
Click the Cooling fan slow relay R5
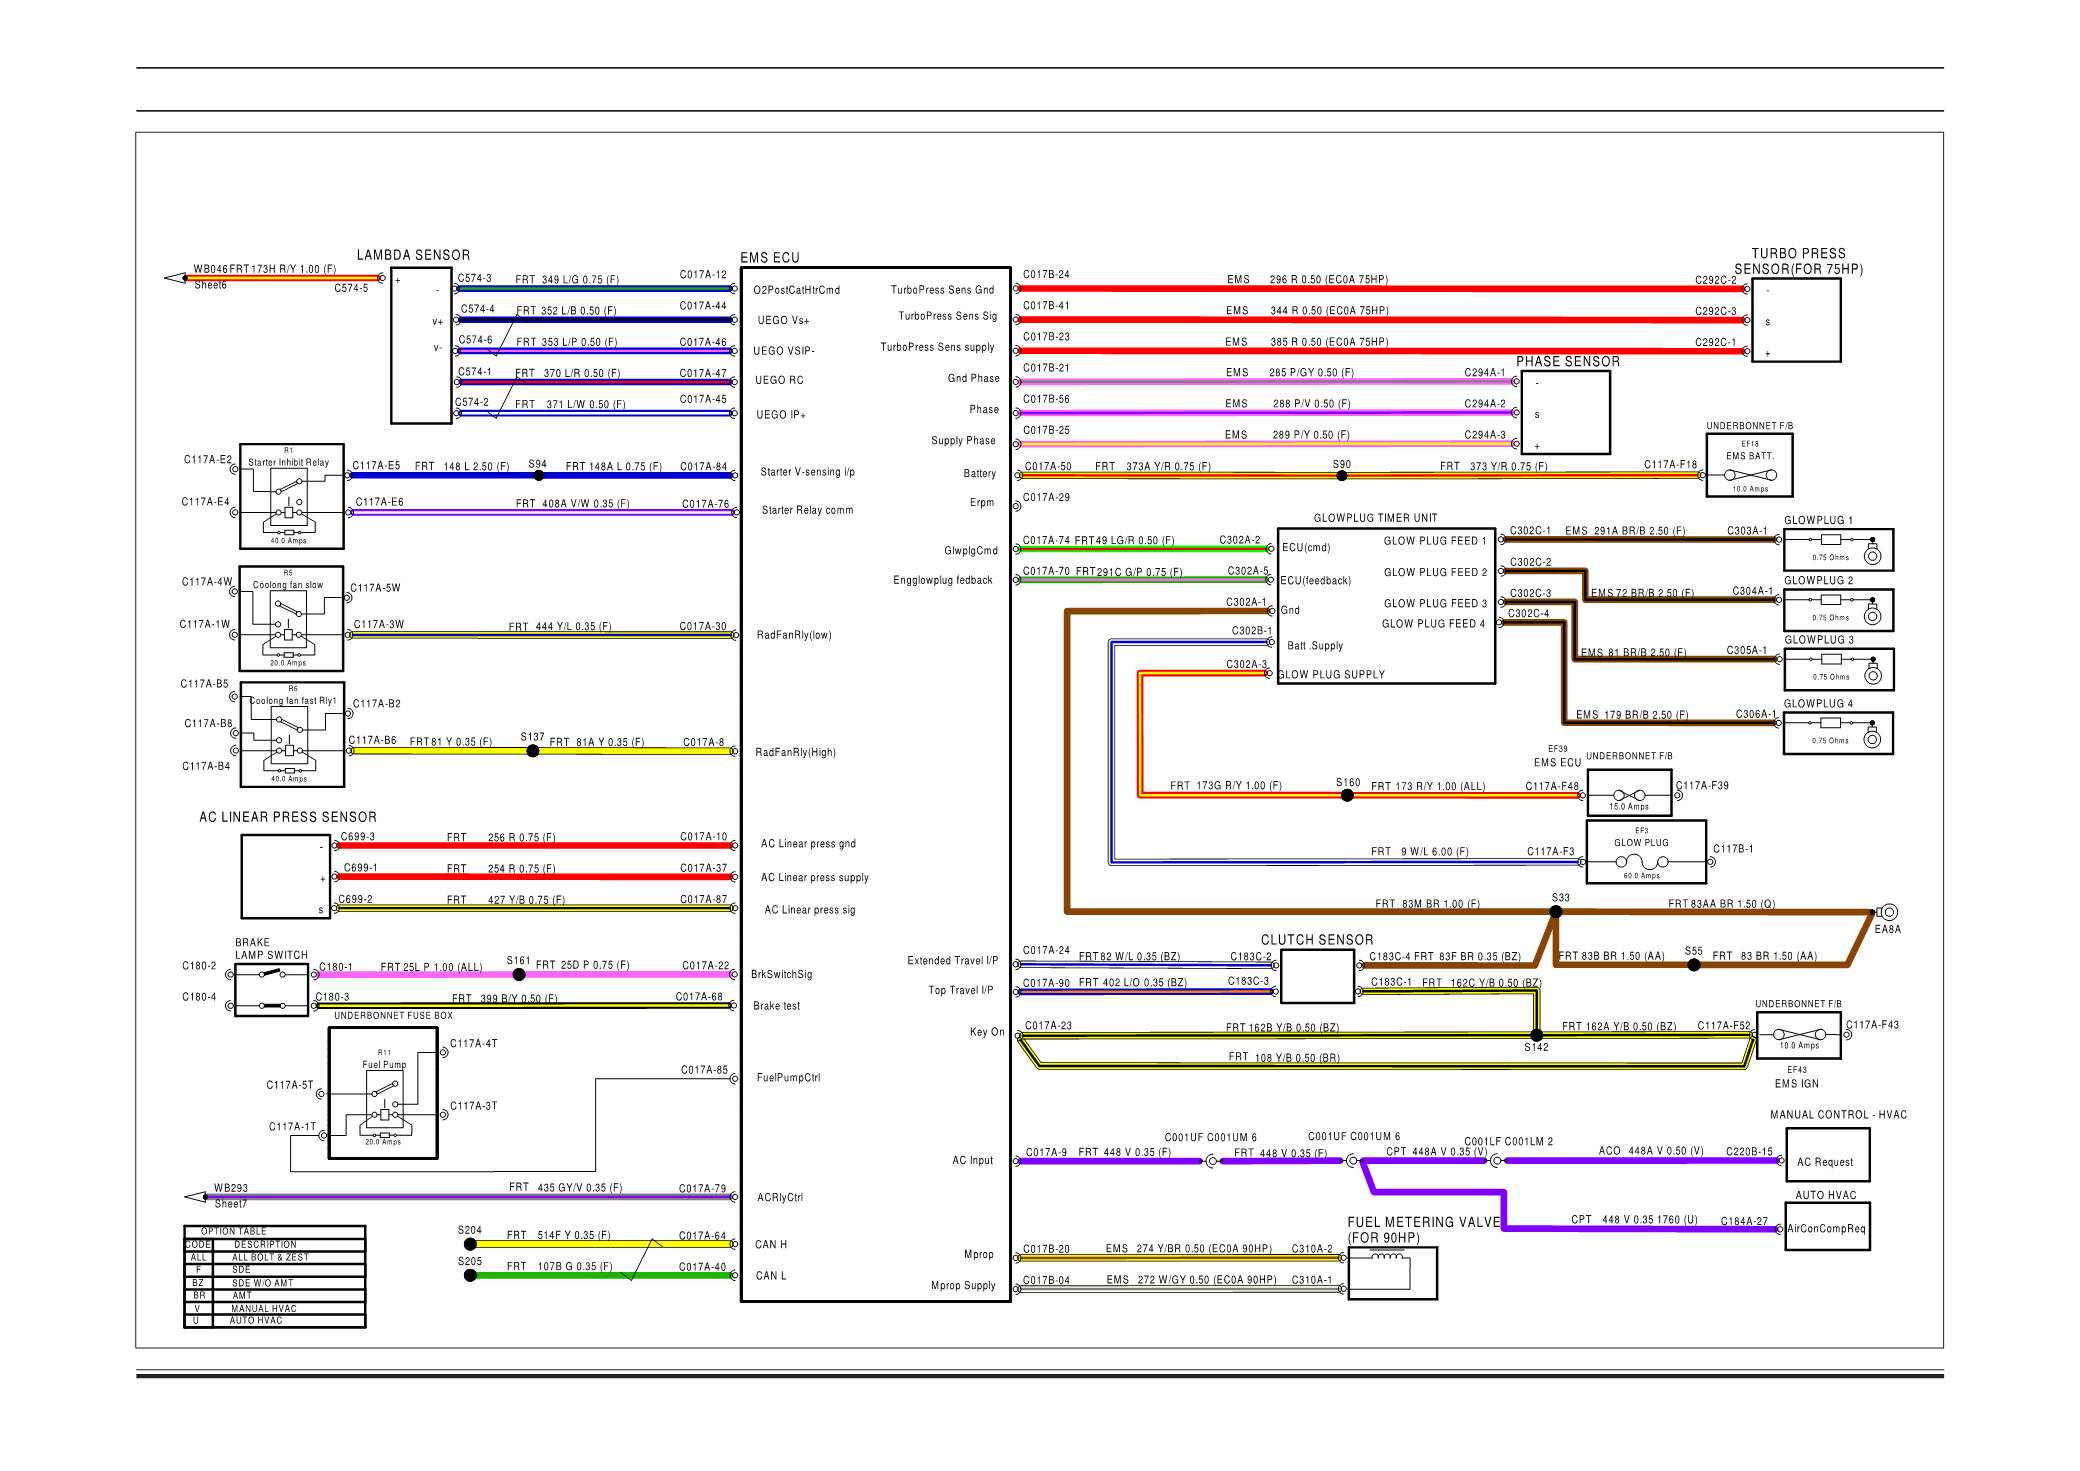[x=290, y=618]
